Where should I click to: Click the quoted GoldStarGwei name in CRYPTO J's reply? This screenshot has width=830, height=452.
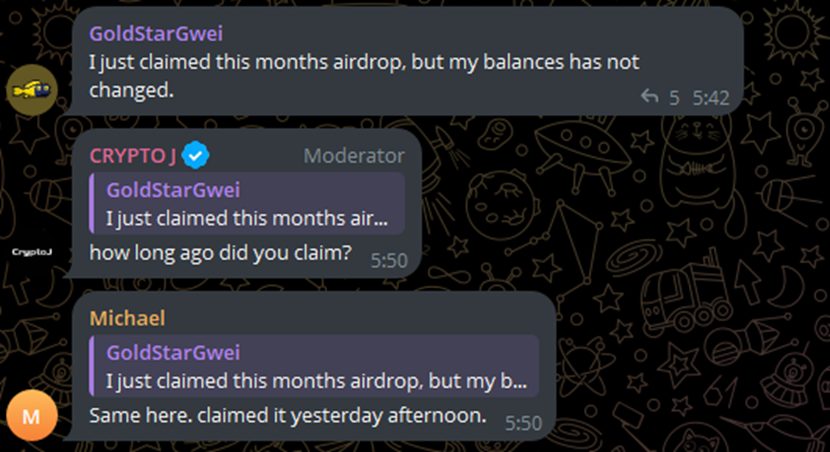[173, 190]
